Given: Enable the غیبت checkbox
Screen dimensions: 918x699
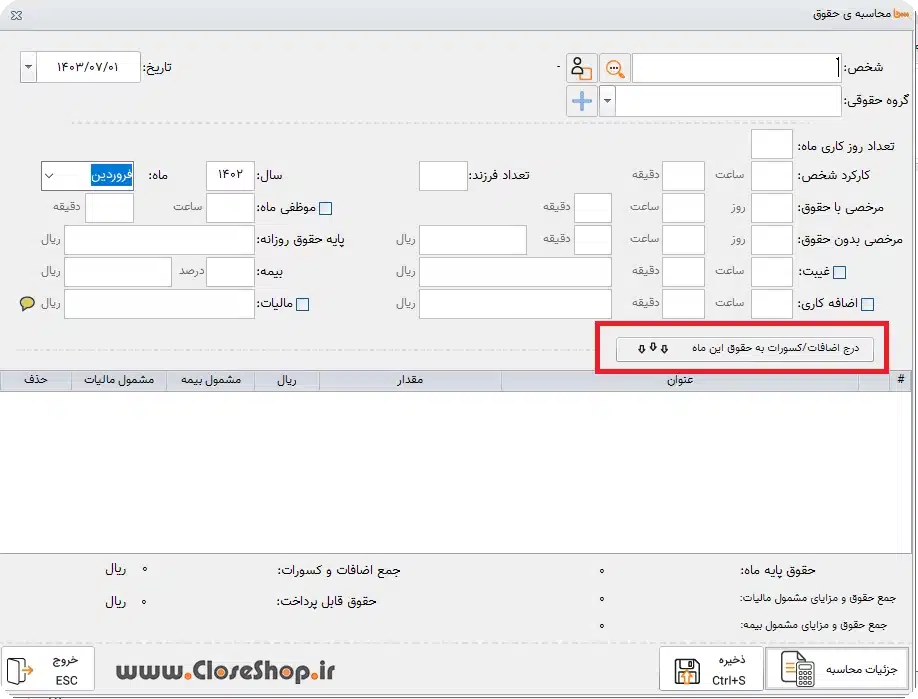Looking at the screenshot, I should coord(840,272).
